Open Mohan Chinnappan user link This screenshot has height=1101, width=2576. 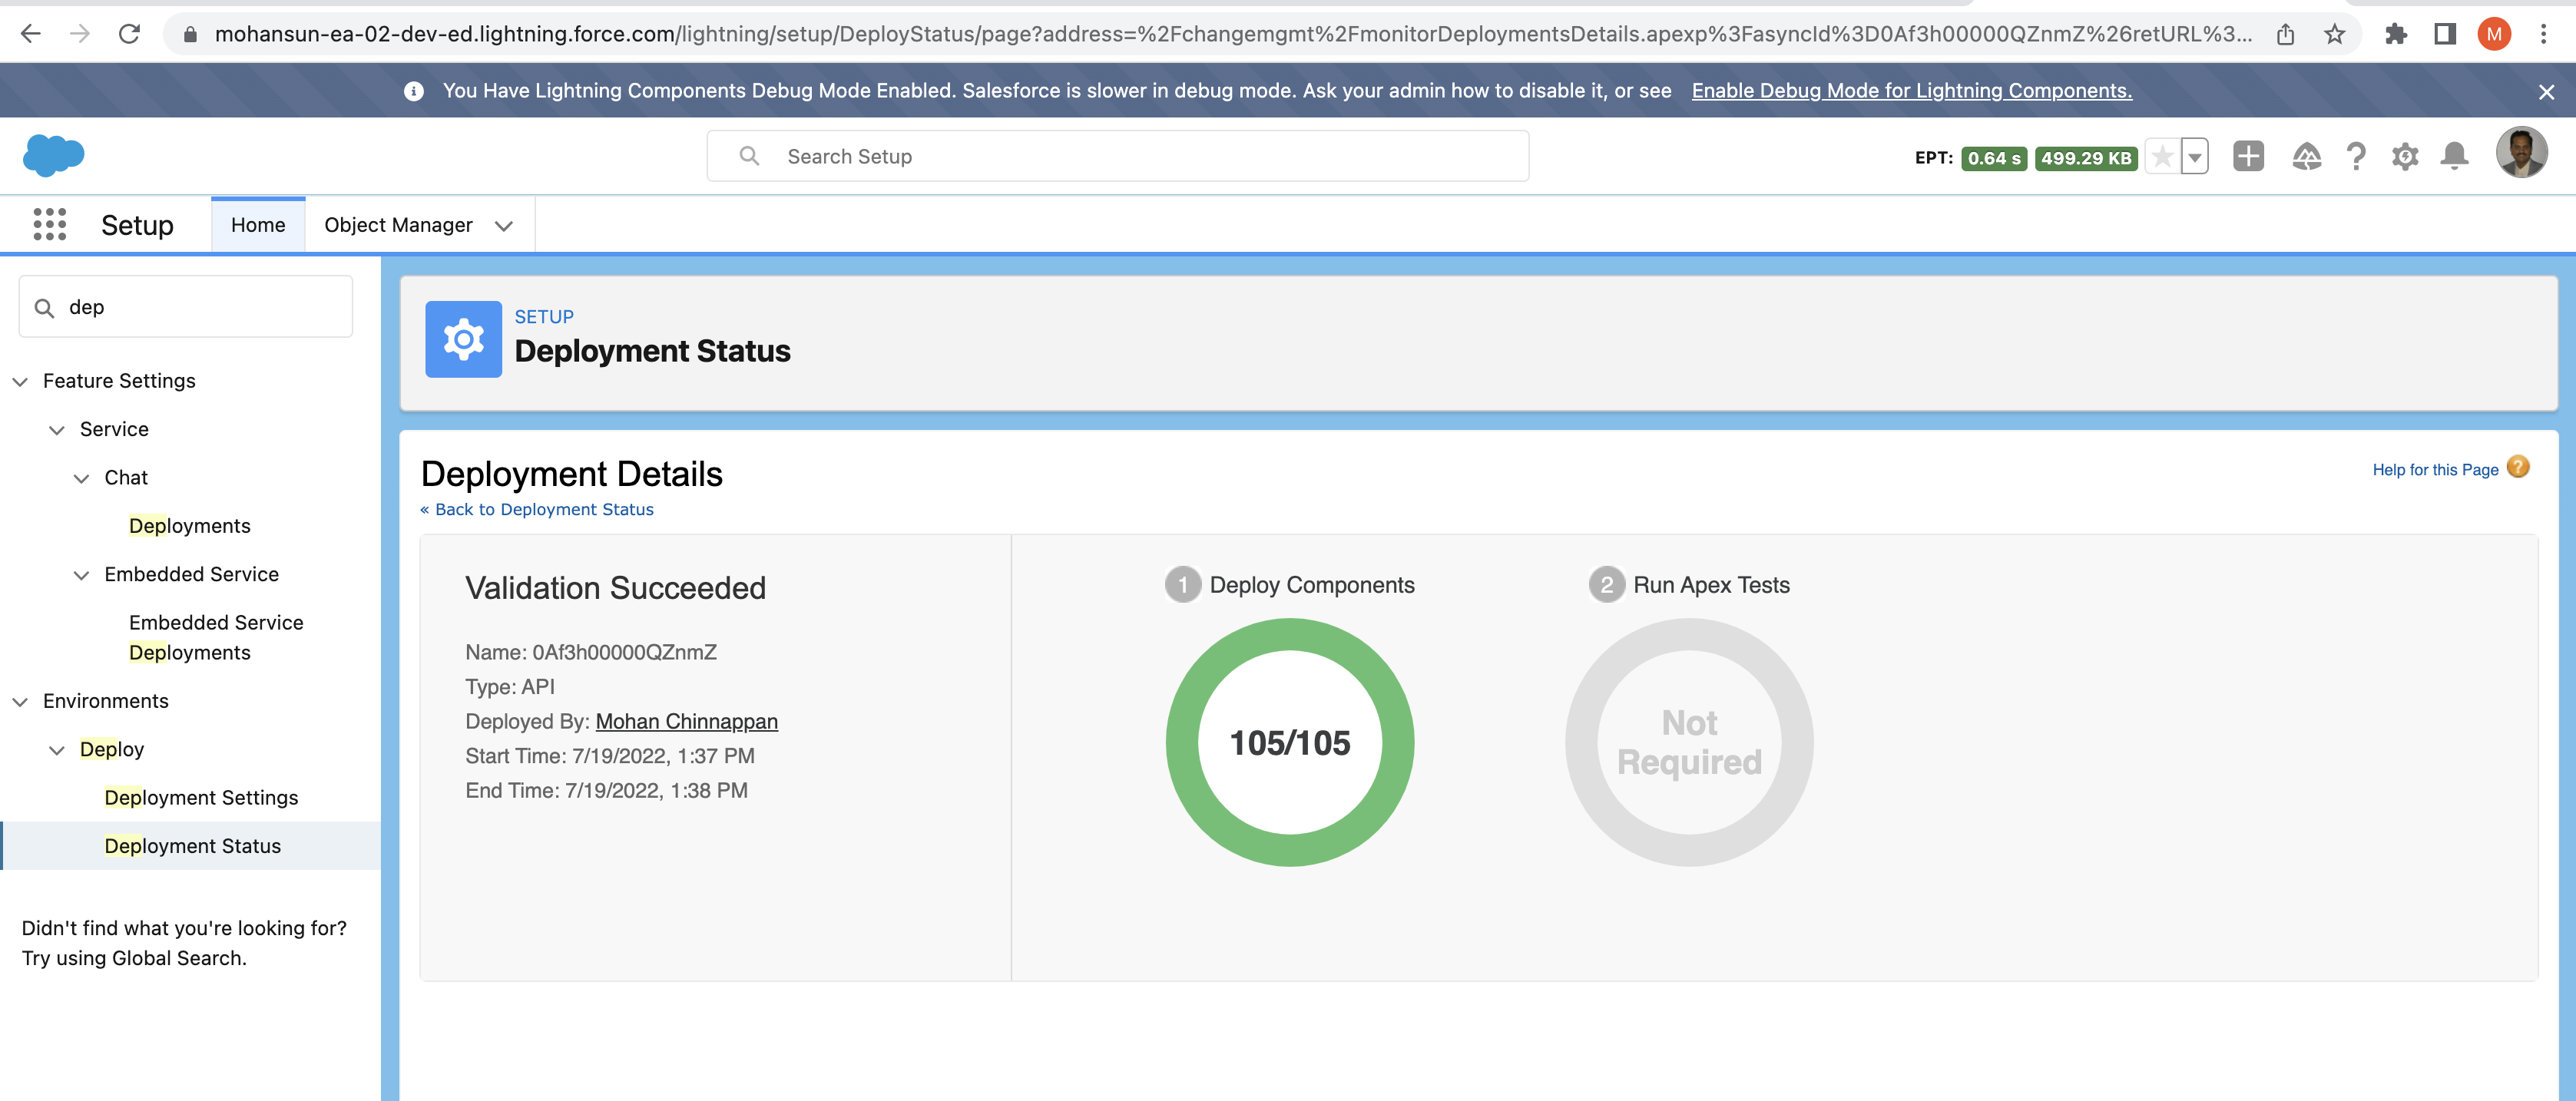(686, 721)
